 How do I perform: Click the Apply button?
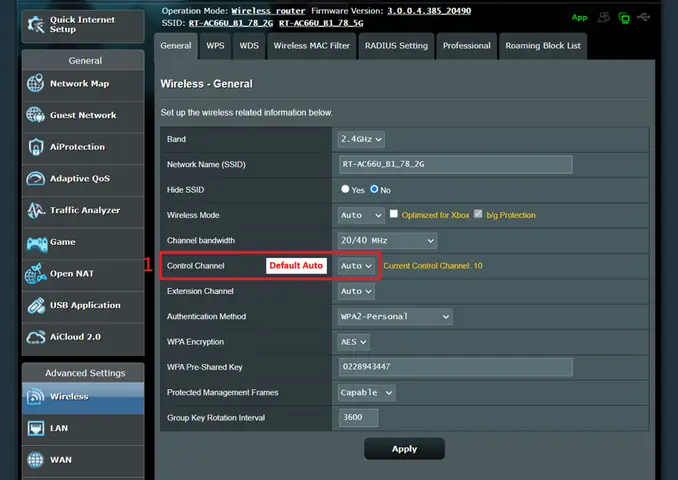pos(404,449)
